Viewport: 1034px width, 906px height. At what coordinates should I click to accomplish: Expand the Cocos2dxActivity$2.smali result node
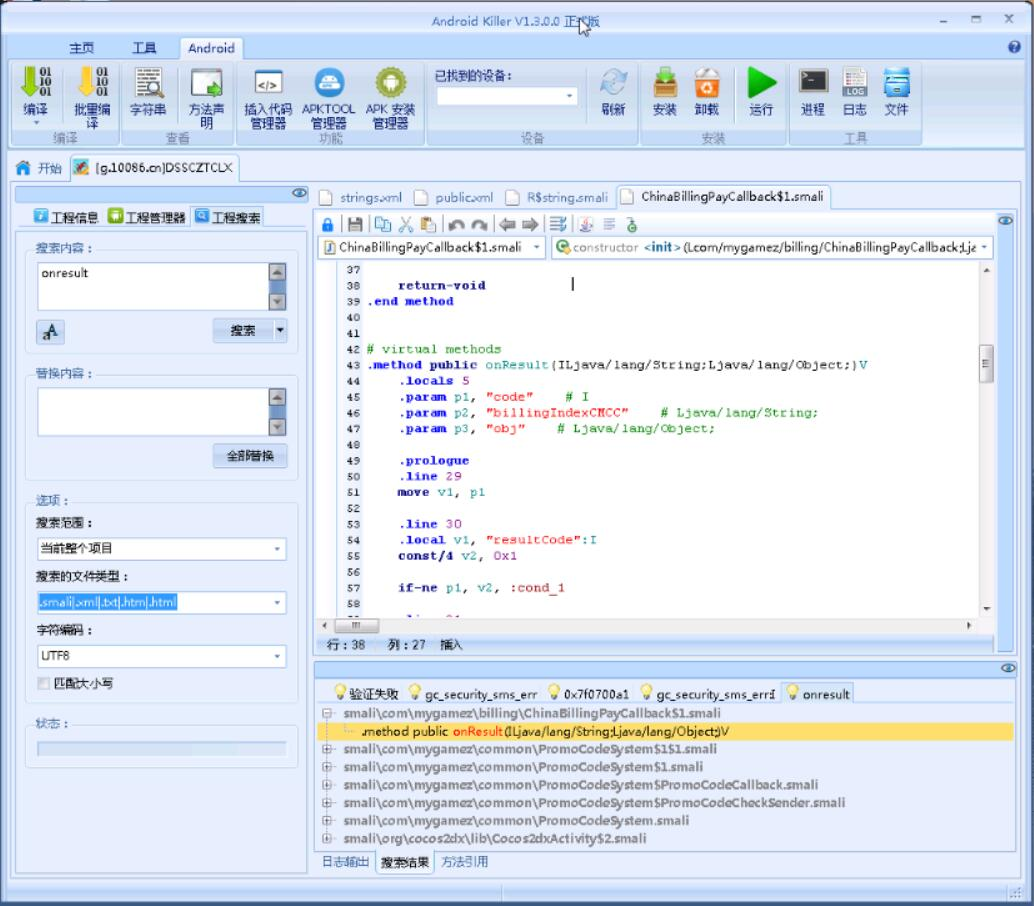pos(327,839)
